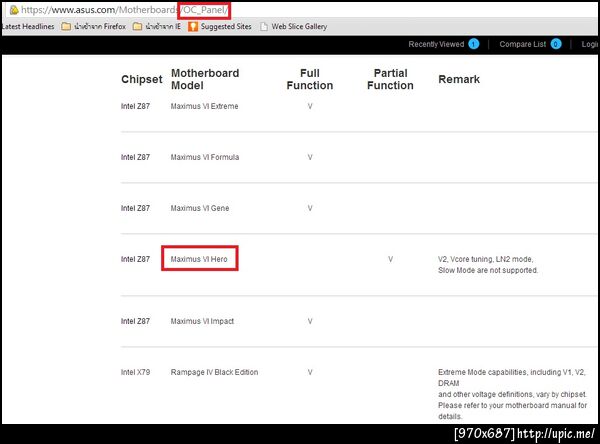Click the Intel X79 chipset cell
Image resolution: width=600 pixels, height=444 pixels.
coord(135,372)
